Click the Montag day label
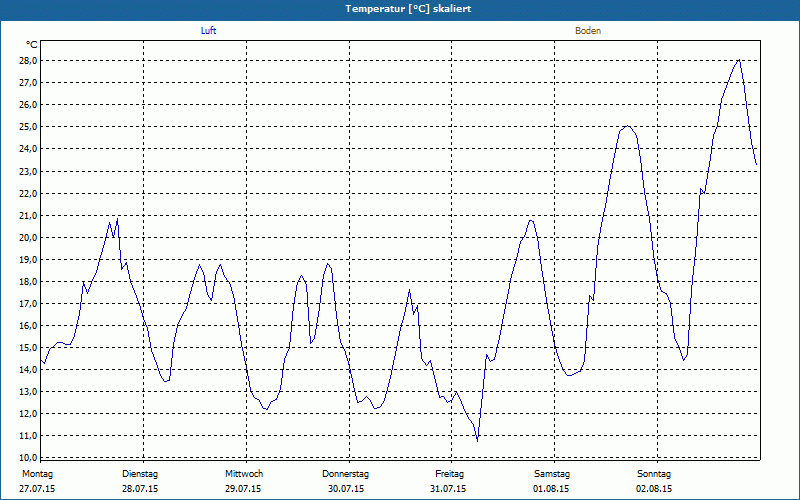This screenshot has height=500, width=800. pos(37,474)
